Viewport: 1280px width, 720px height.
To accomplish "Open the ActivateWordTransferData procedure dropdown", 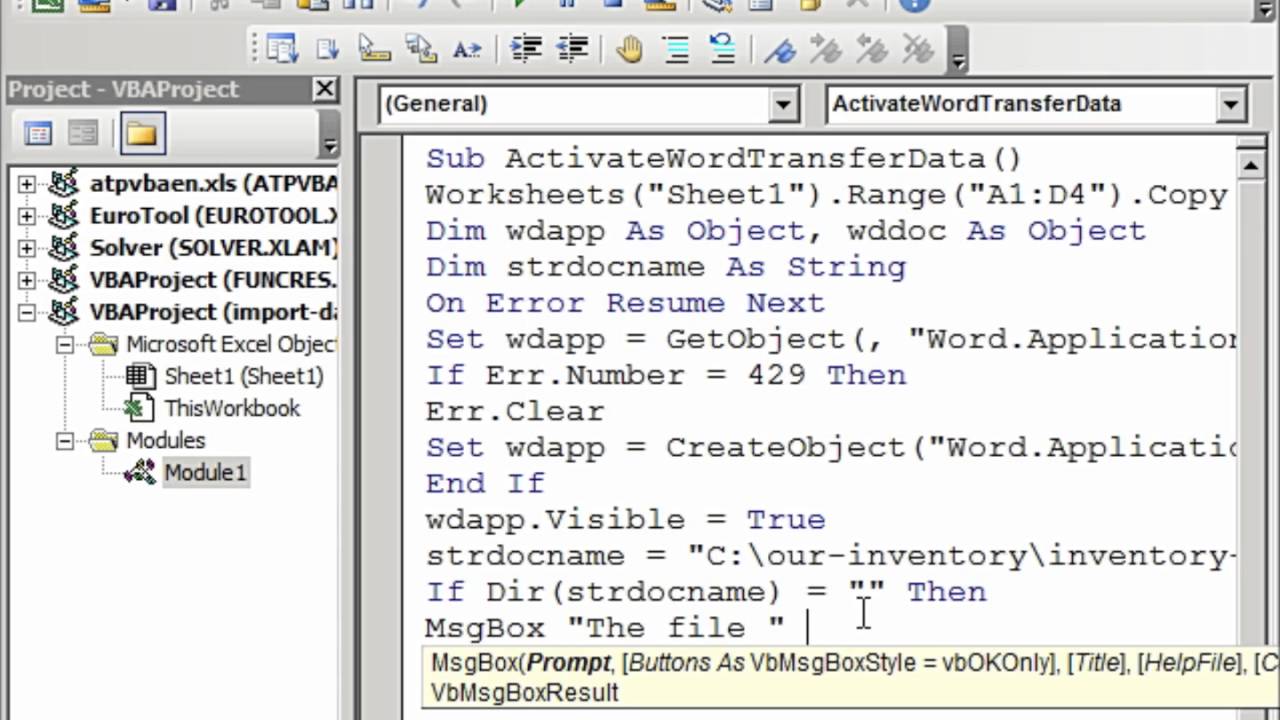I will click(x=1231, y=104).
